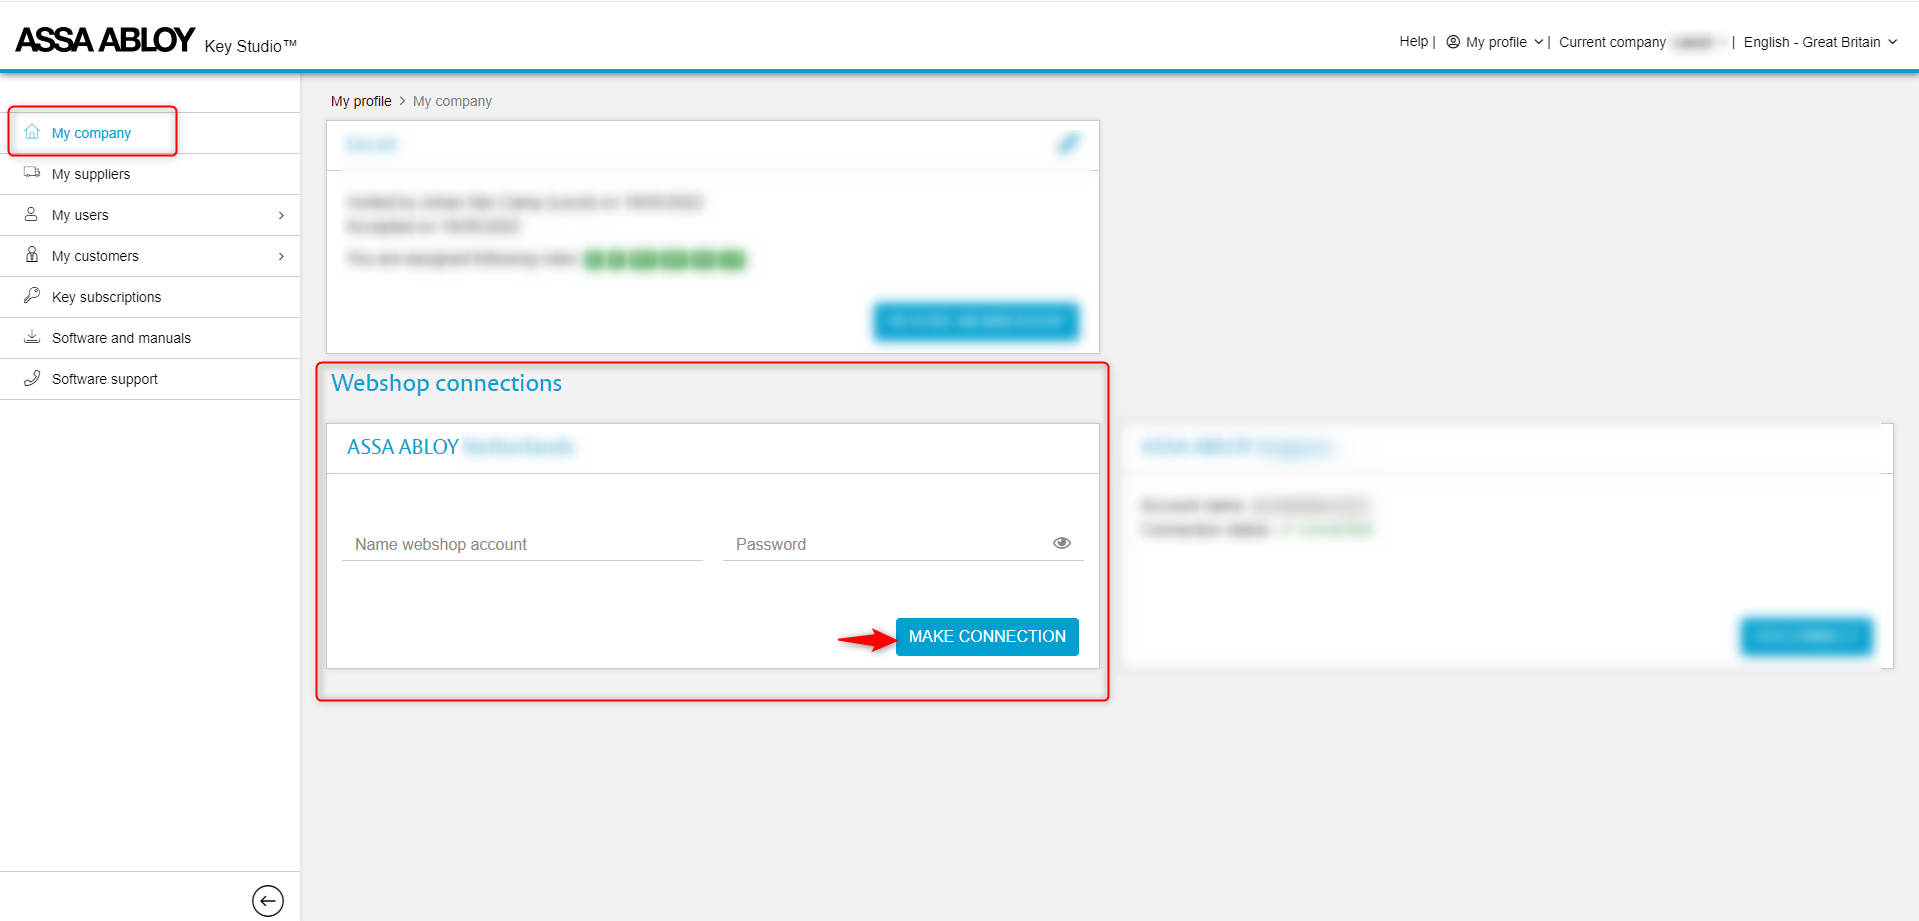The height and width of the screenshot is (921, 1919).
Task: Click the download icon beside Software and manuals
Action: point(32,337)
